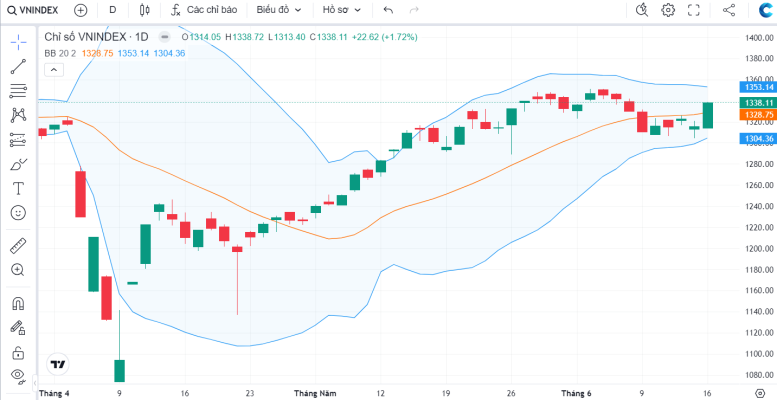Click the H1338.72 high value
This screenshot has height=400, width=777.
tap(244, 37)
